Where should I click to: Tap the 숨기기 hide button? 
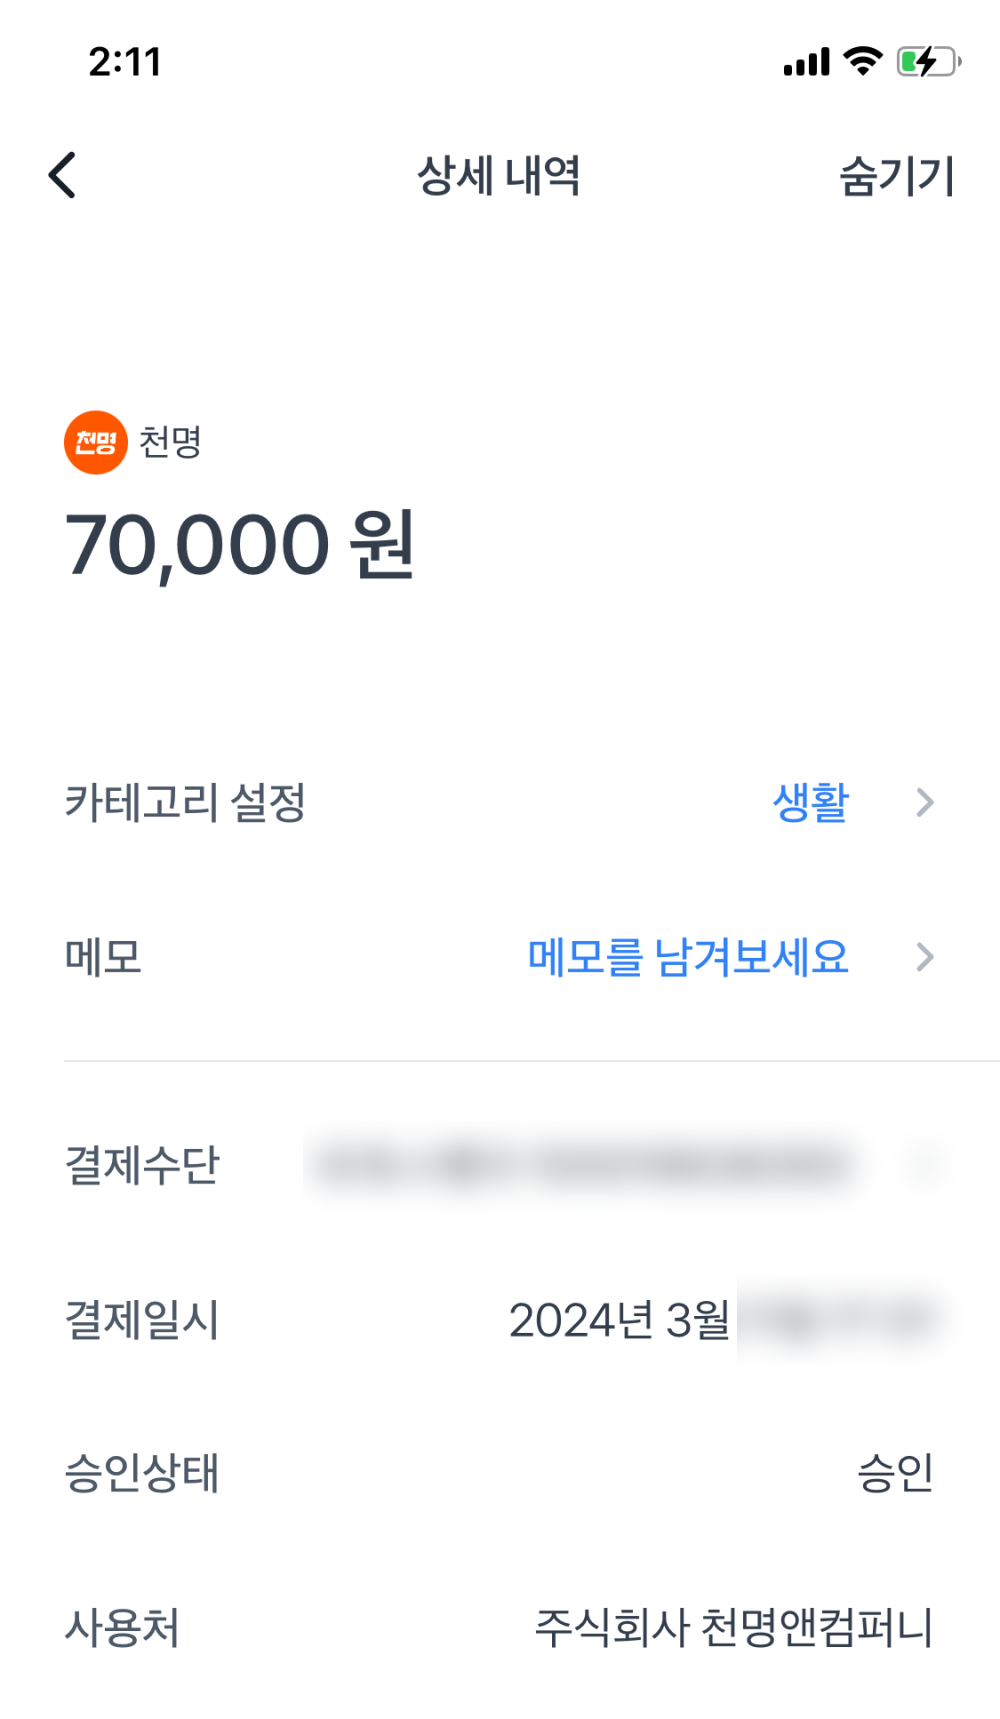coord(896,176)
